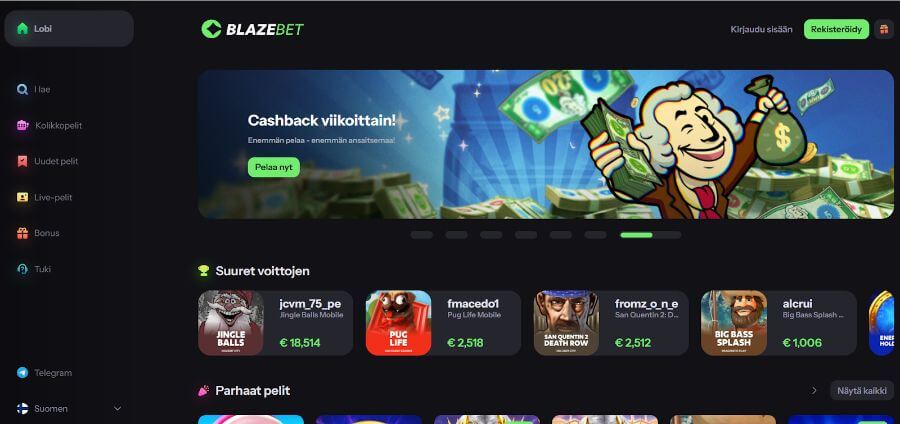Open the Jingle Balls game thumbnail

point(231,323)
